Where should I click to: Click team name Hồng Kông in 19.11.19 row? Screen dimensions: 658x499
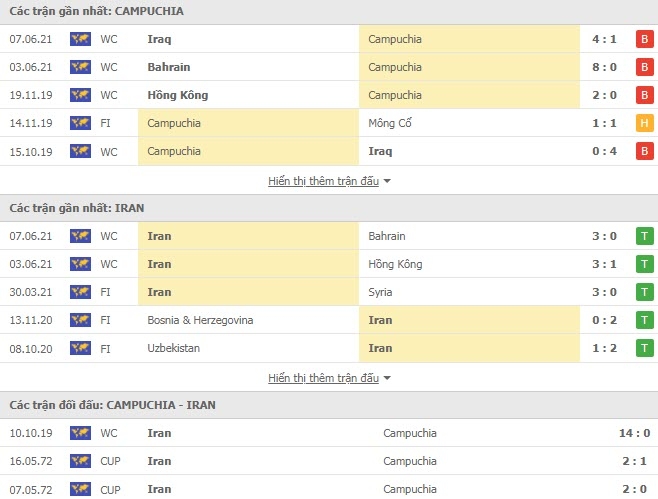[x=178, y=95]
